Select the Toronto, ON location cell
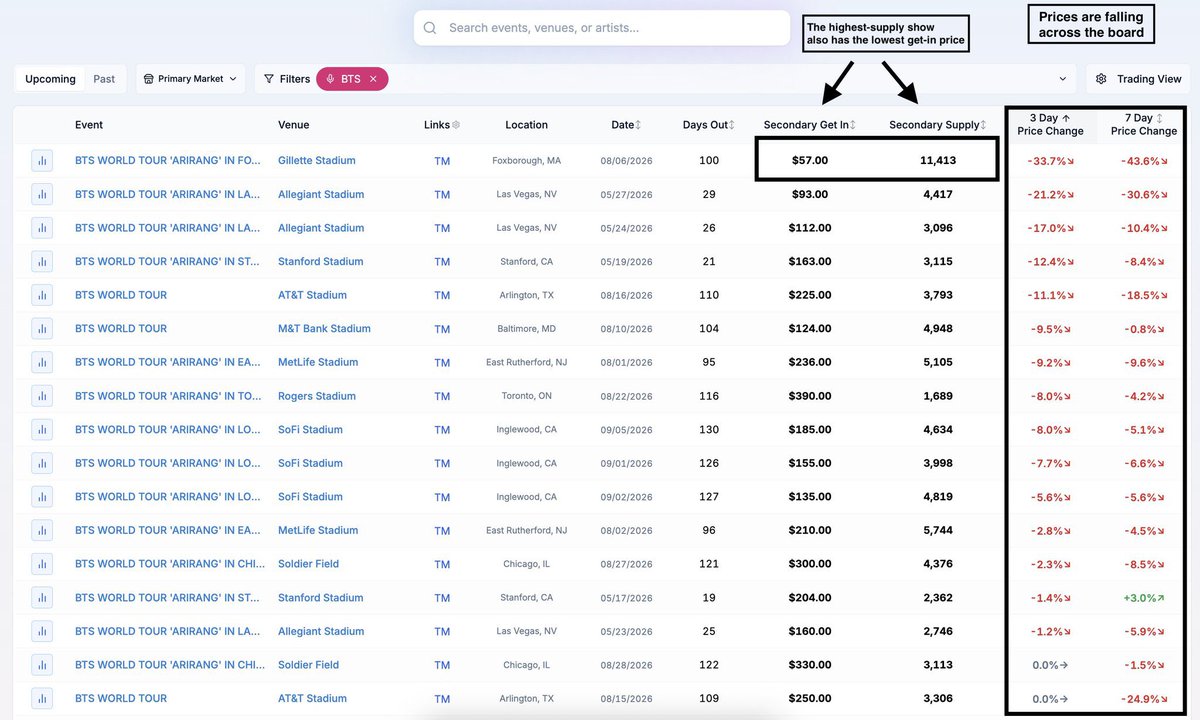1200x720 pixels. [526, 396]
